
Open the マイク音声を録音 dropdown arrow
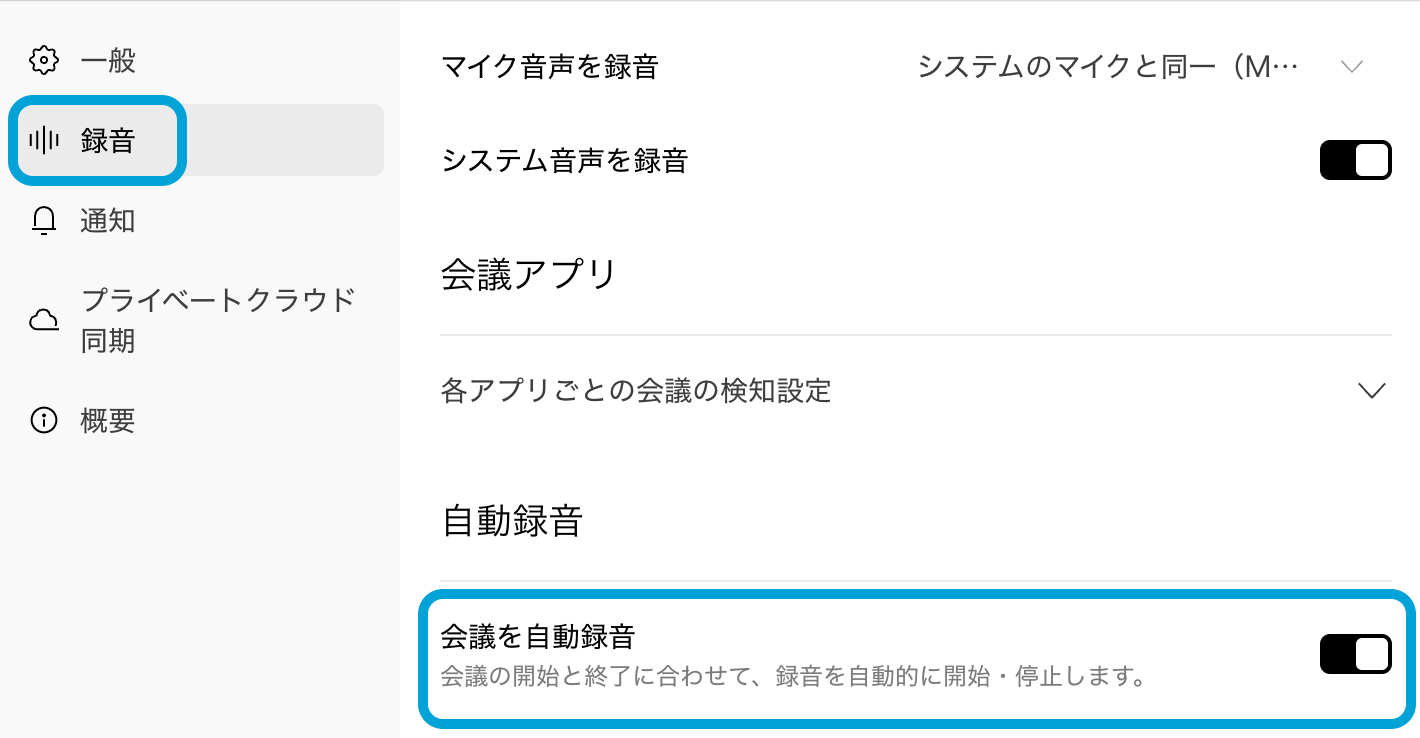point(1351,67)
